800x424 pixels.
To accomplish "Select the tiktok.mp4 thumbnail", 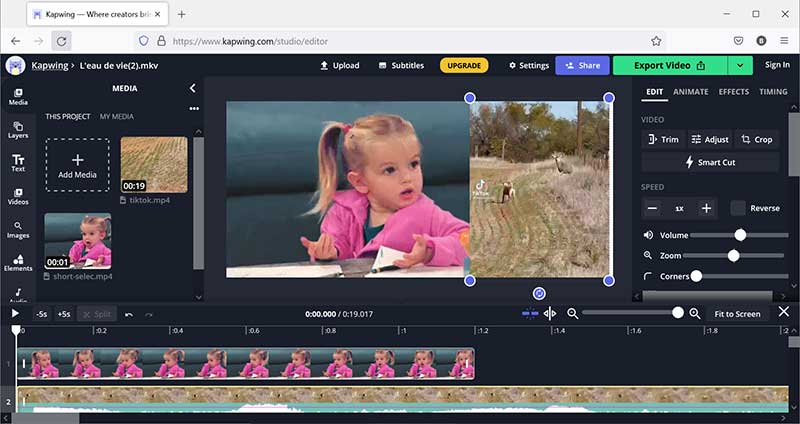I will 154,164.
